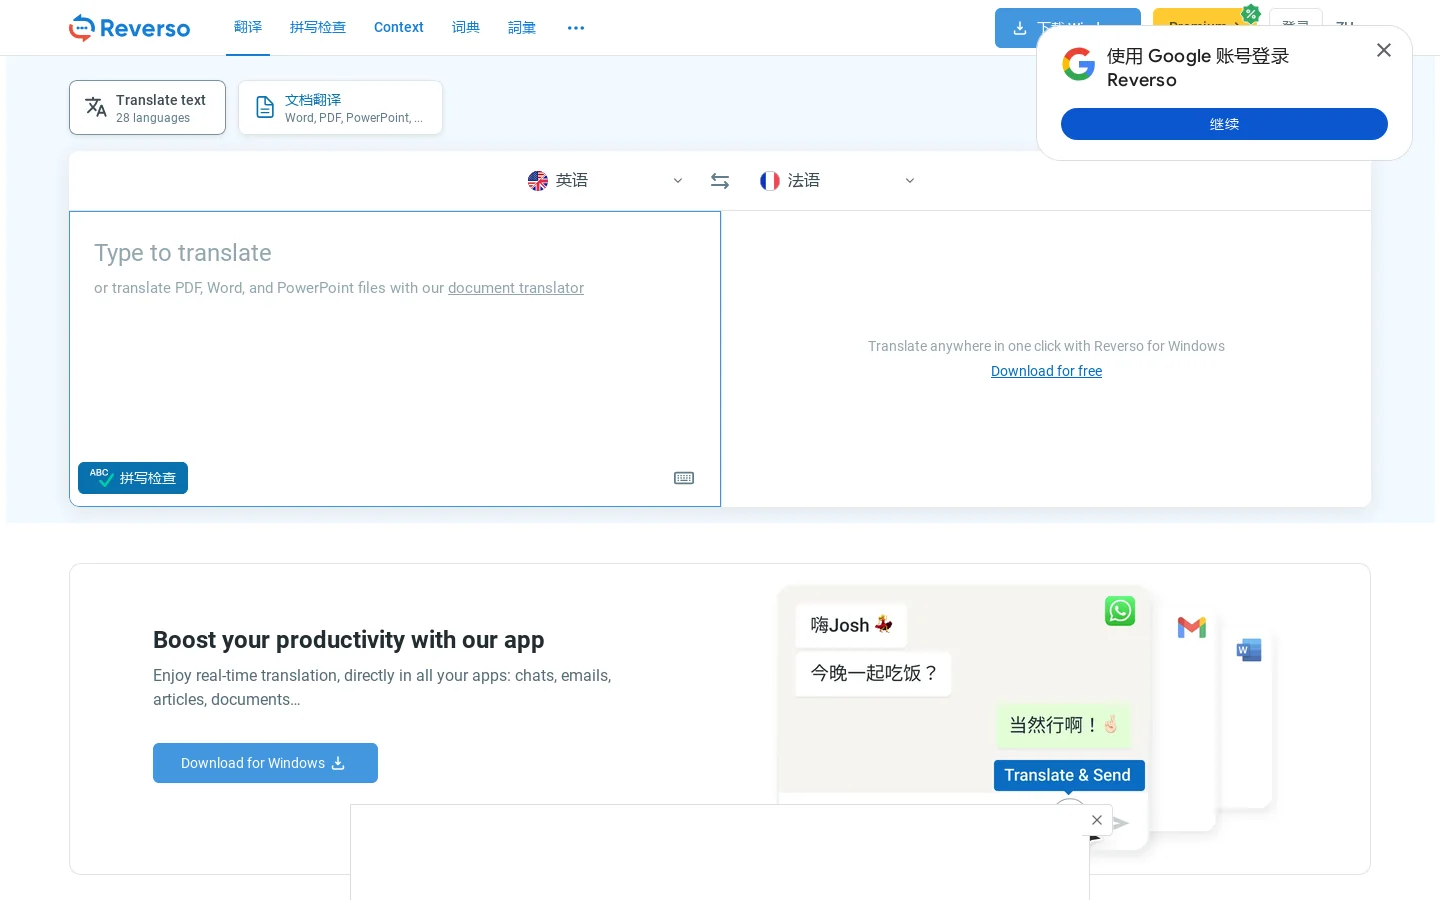
Task: Click the 拼写检查 spell check button
Action: tap(133, 478)
